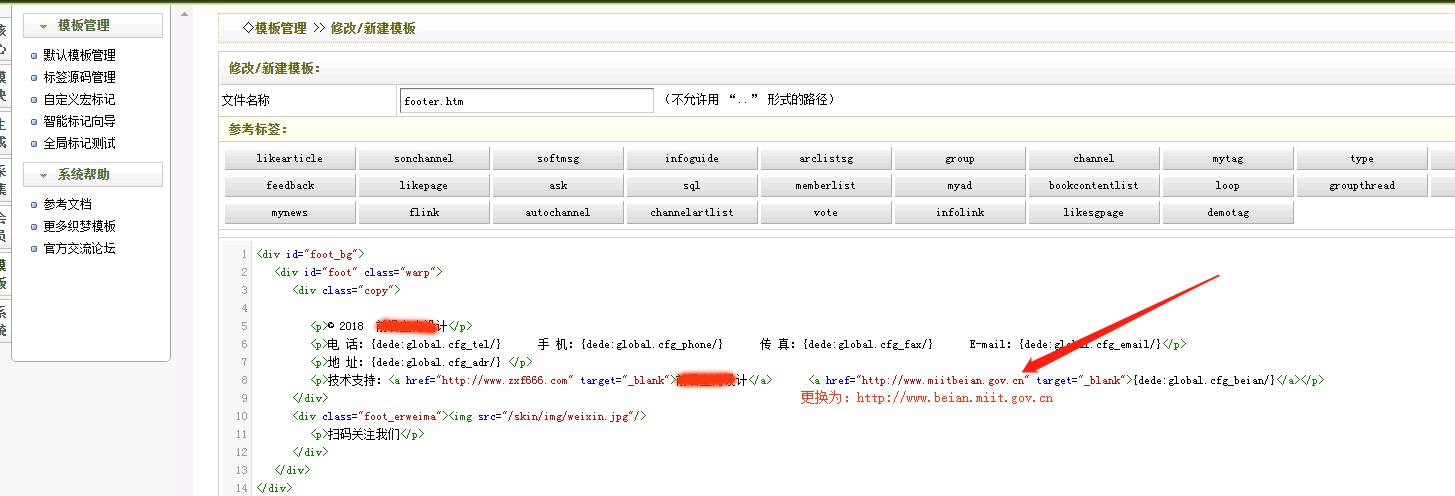Insert the likearticle reference tag
Viewport: 1455px width, 496px height.
click(x=290, y=159)
